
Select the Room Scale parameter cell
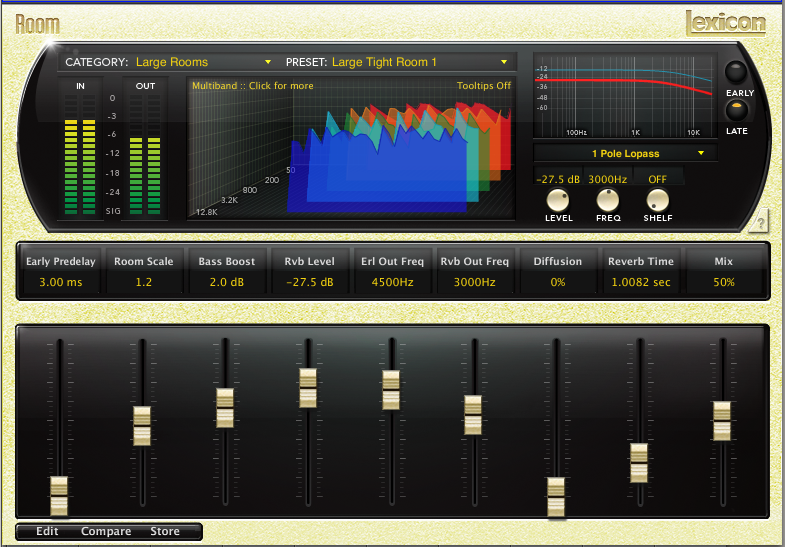[144, 271]
